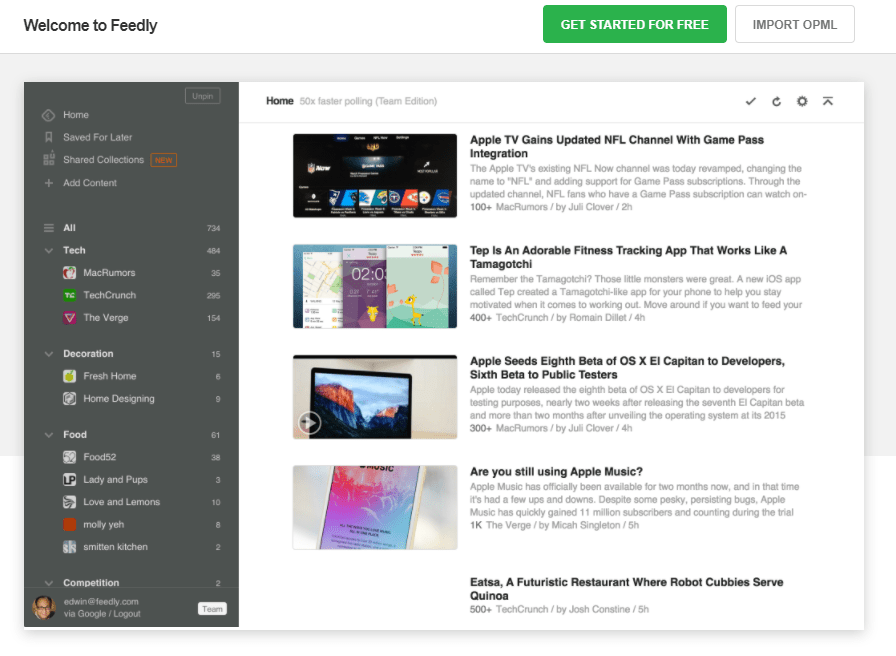Collapse the Tech category chevron

pyautogui.click(x=49, y=250)
